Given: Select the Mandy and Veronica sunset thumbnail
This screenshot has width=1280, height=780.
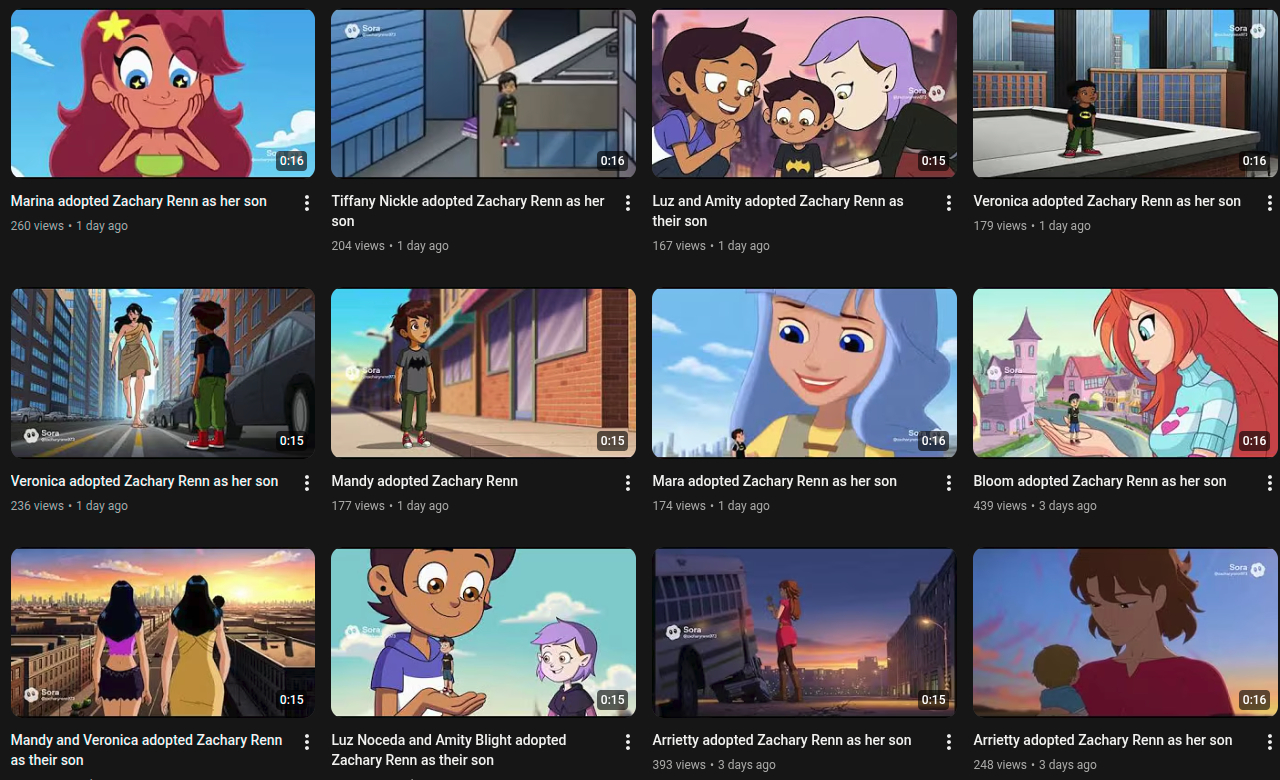Looking at the screenshot, I should click(x=163, y=632).
